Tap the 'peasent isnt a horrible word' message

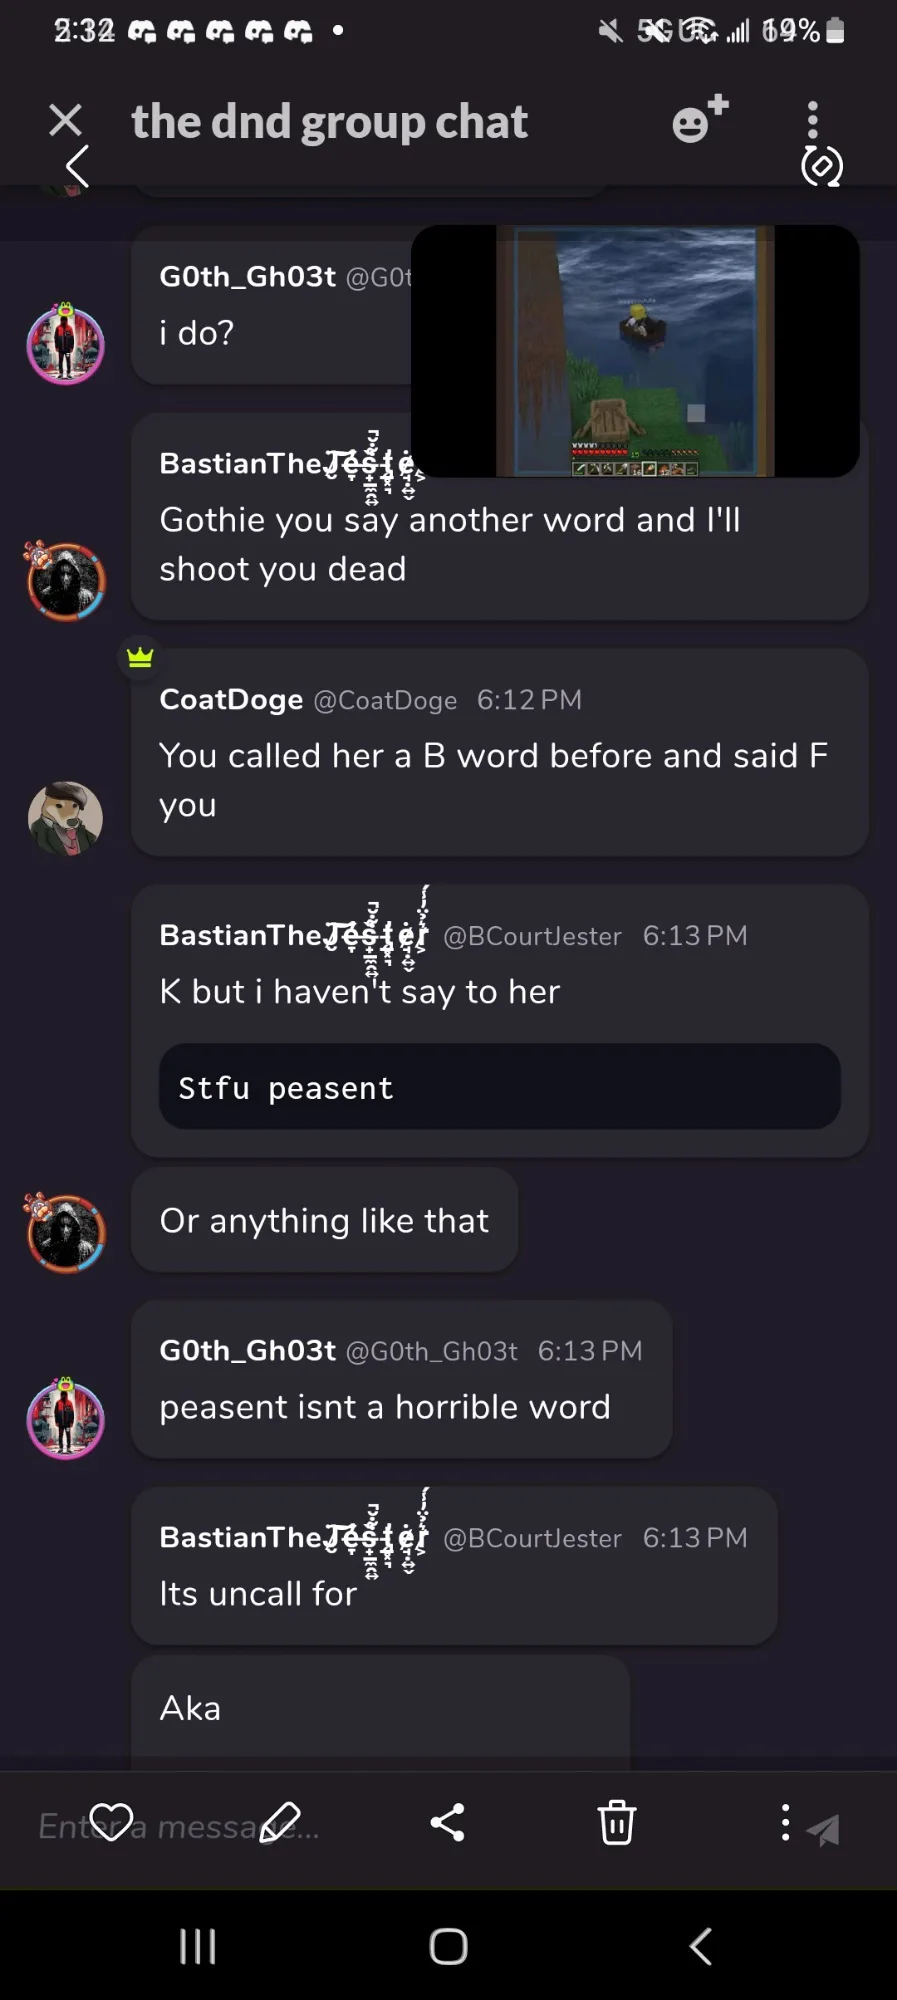(385, 1407)
